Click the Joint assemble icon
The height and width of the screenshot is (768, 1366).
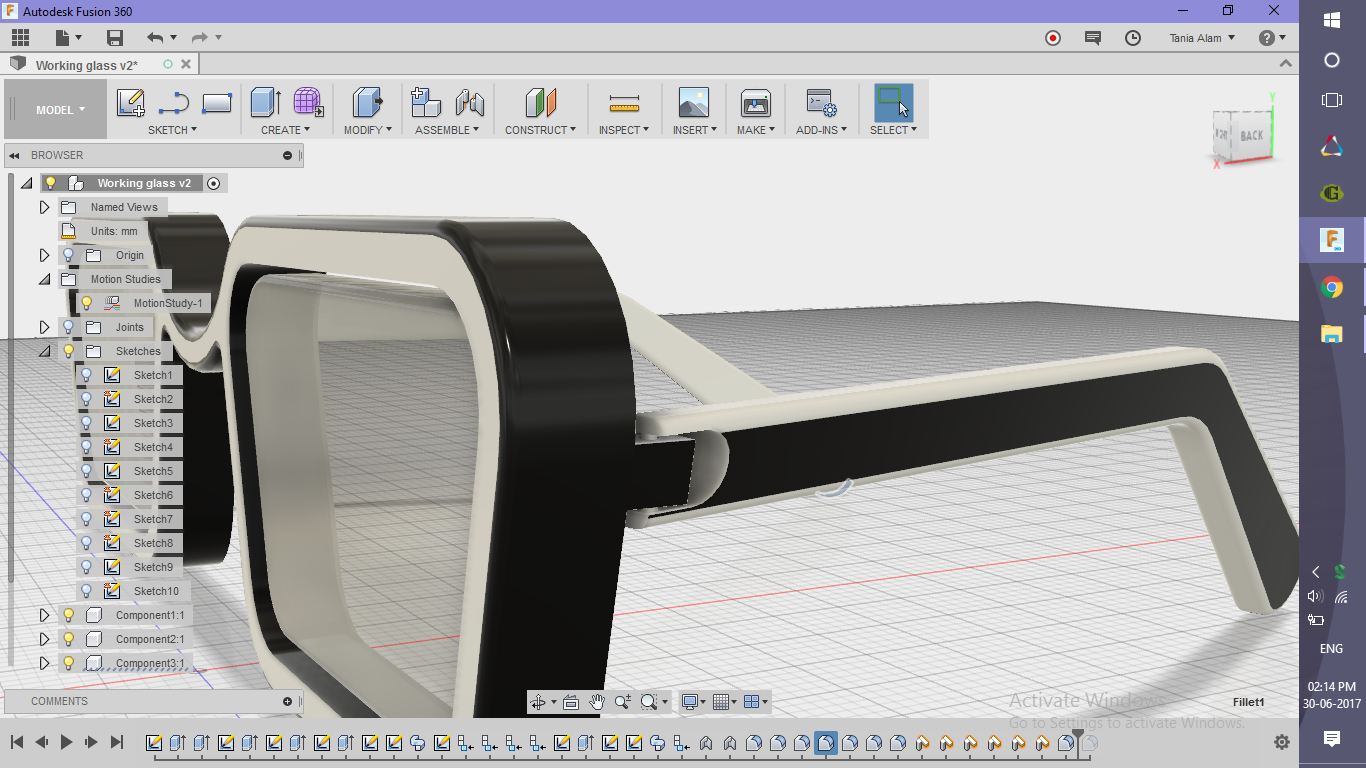click(469, 103)
